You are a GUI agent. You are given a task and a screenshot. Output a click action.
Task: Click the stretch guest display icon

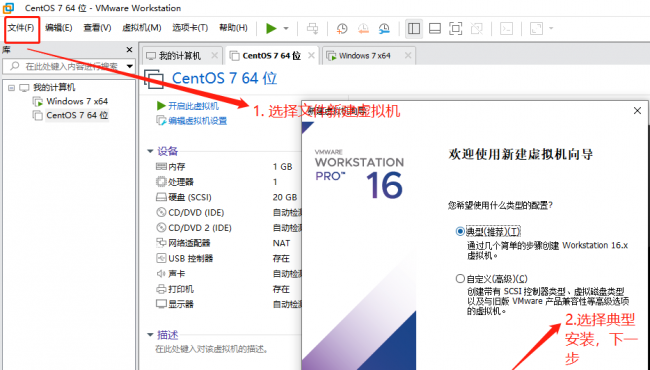click(x=536, y=28)
